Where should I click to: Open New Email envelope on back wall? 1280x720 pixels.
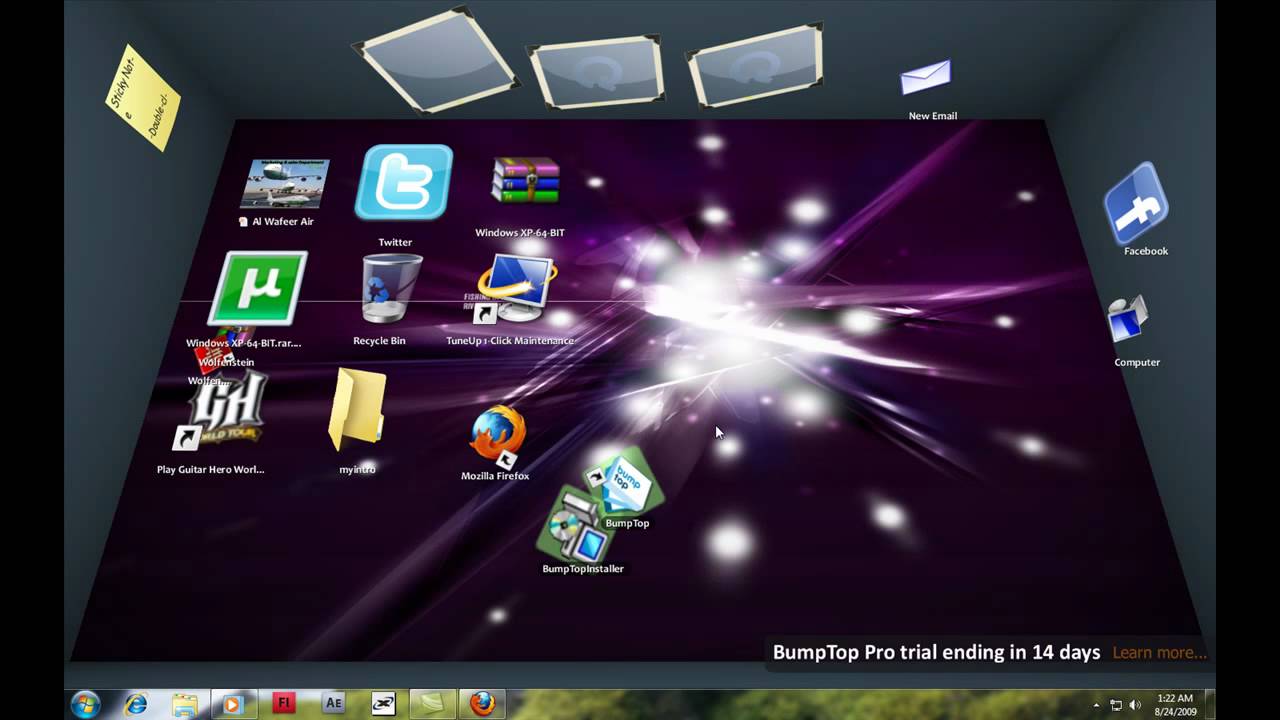pos(925,78)
